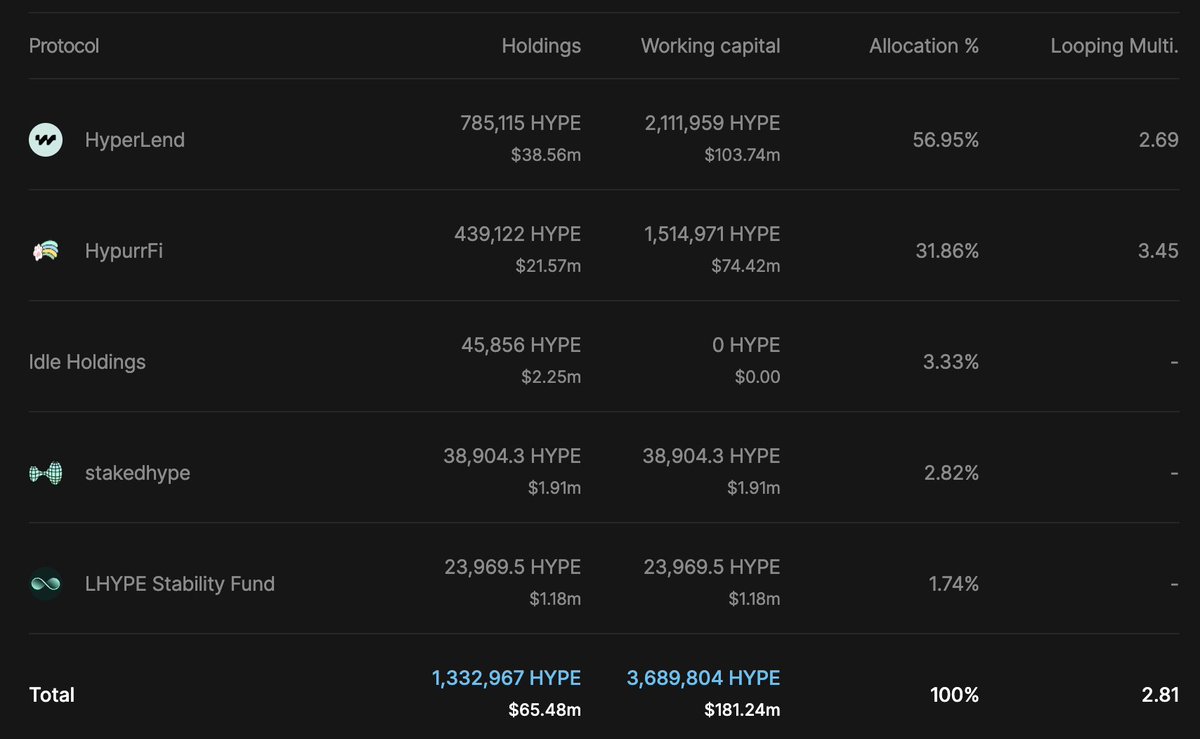Image resolution: width=1200 pixels, height=739 pixels.
Task: Click the 45,856 HYPE idle holdings
Action: coord(521,345)
